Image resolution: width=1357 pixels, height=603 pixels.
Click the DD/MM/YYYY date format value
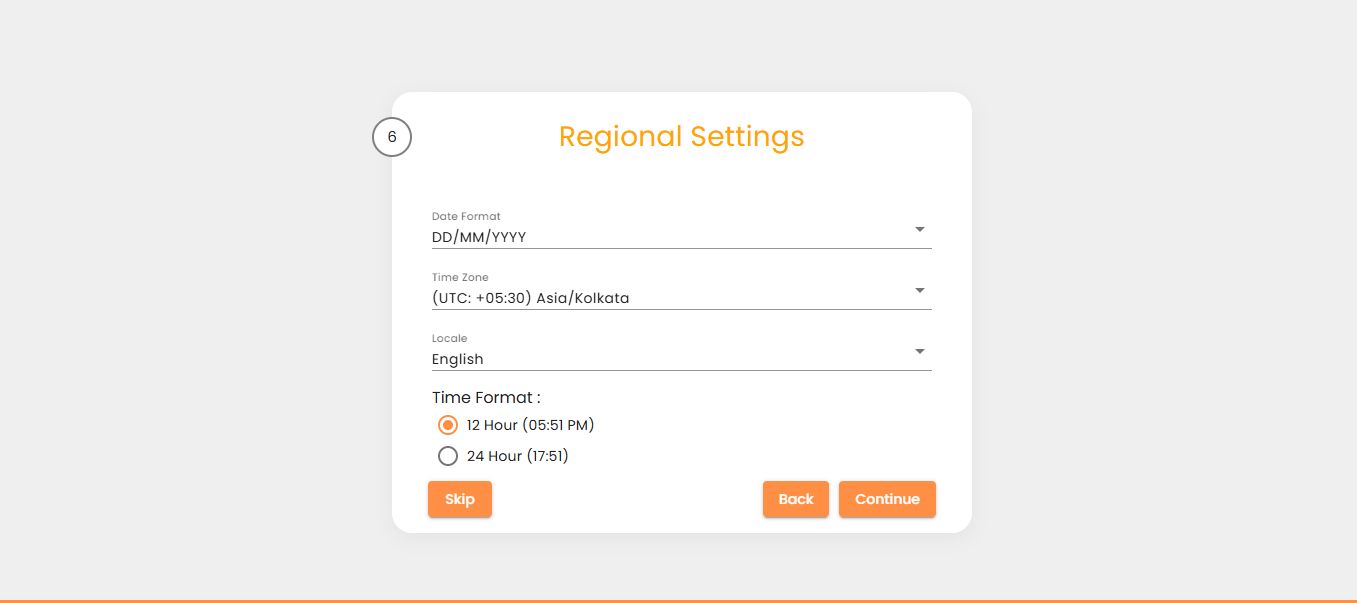[x=479, y=237]
